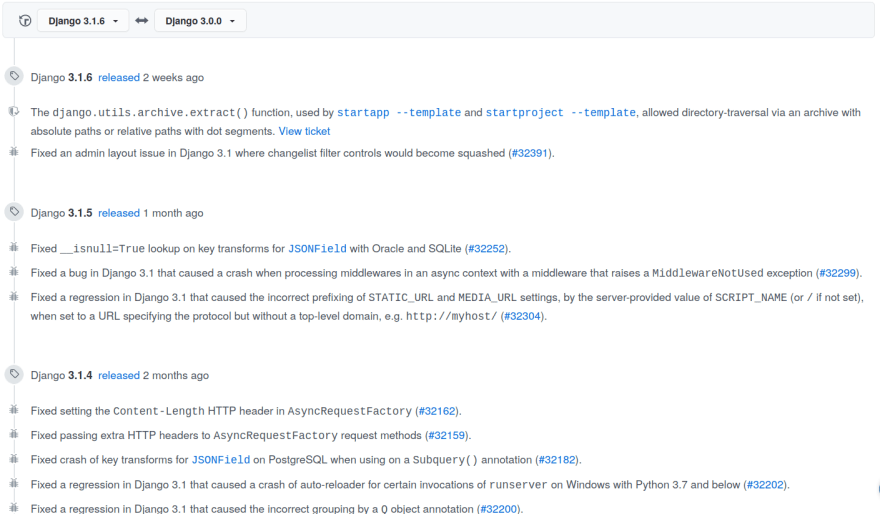Open the startproject --template link

pos(561,113)
